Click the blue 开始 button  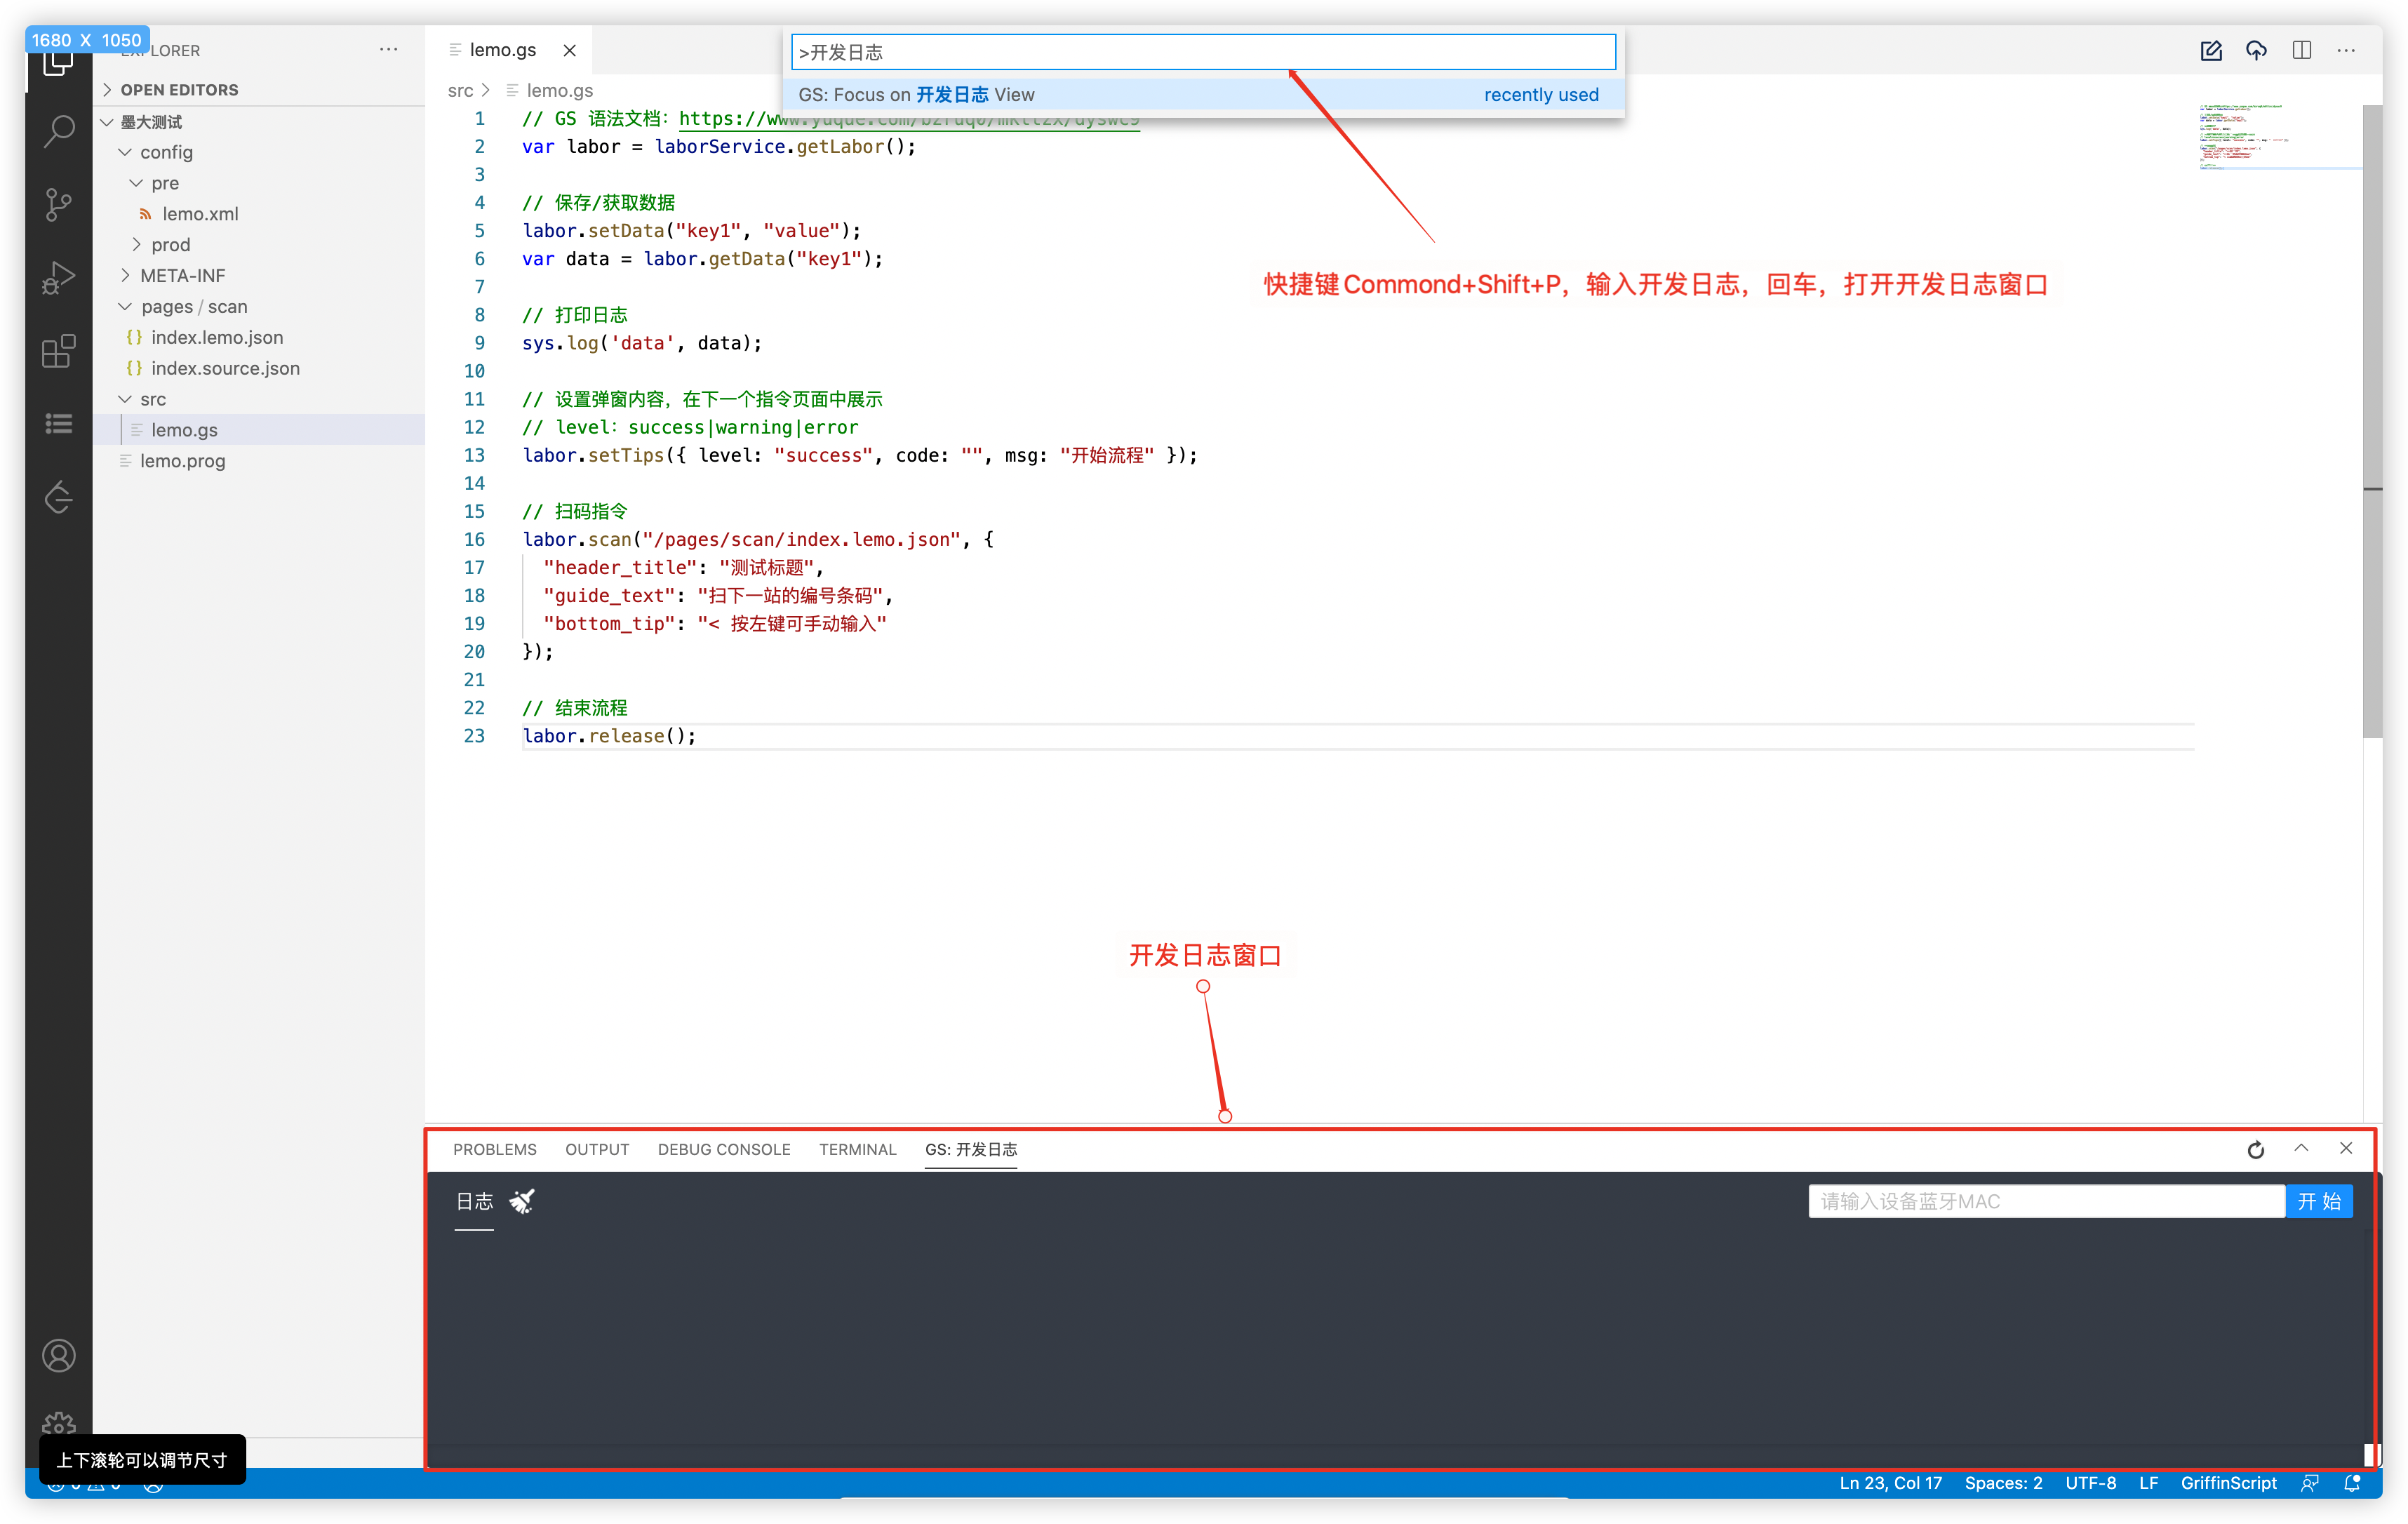pos(2318,1201)
